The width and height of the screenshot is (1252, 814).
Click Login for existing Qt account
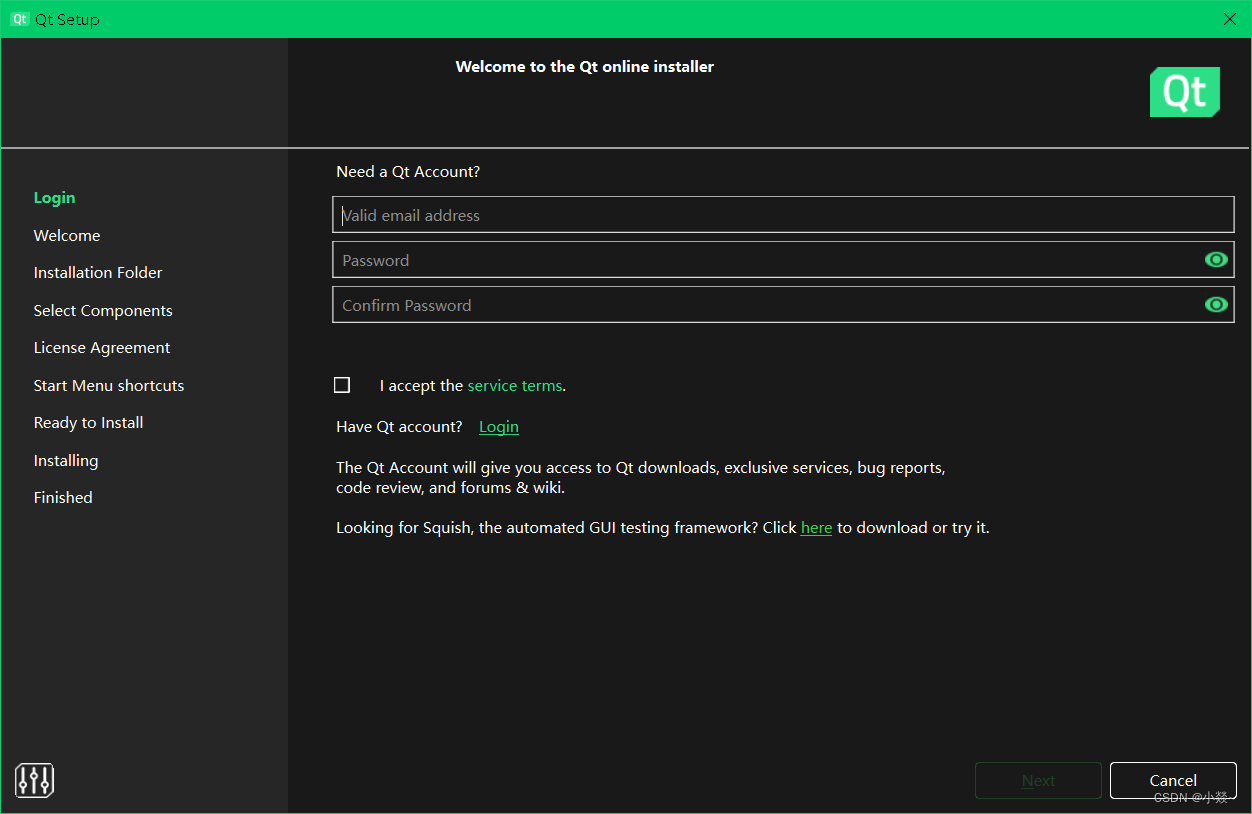coord(498,426)
